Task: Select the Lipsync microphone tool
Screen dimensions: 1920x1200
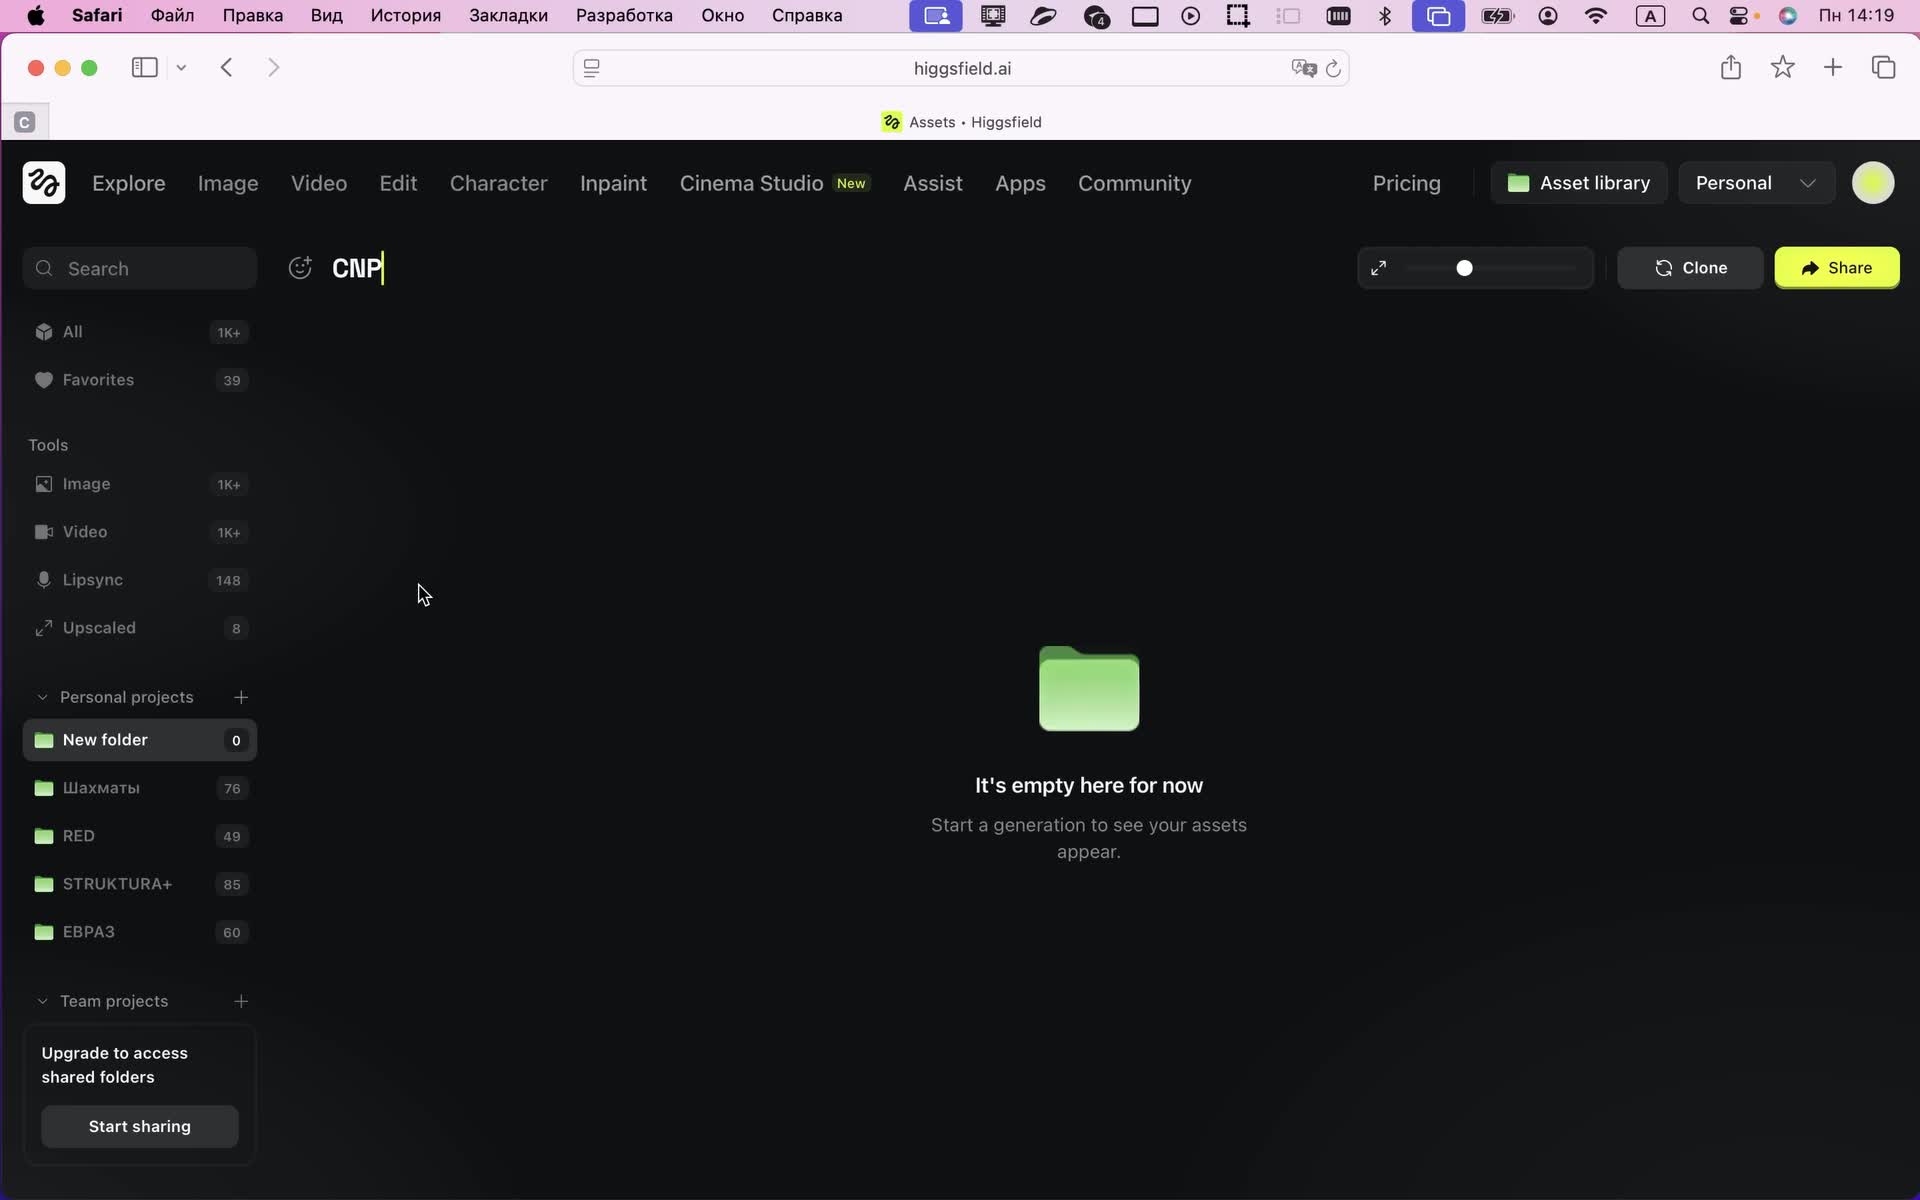Action: (x=92, y=580)
